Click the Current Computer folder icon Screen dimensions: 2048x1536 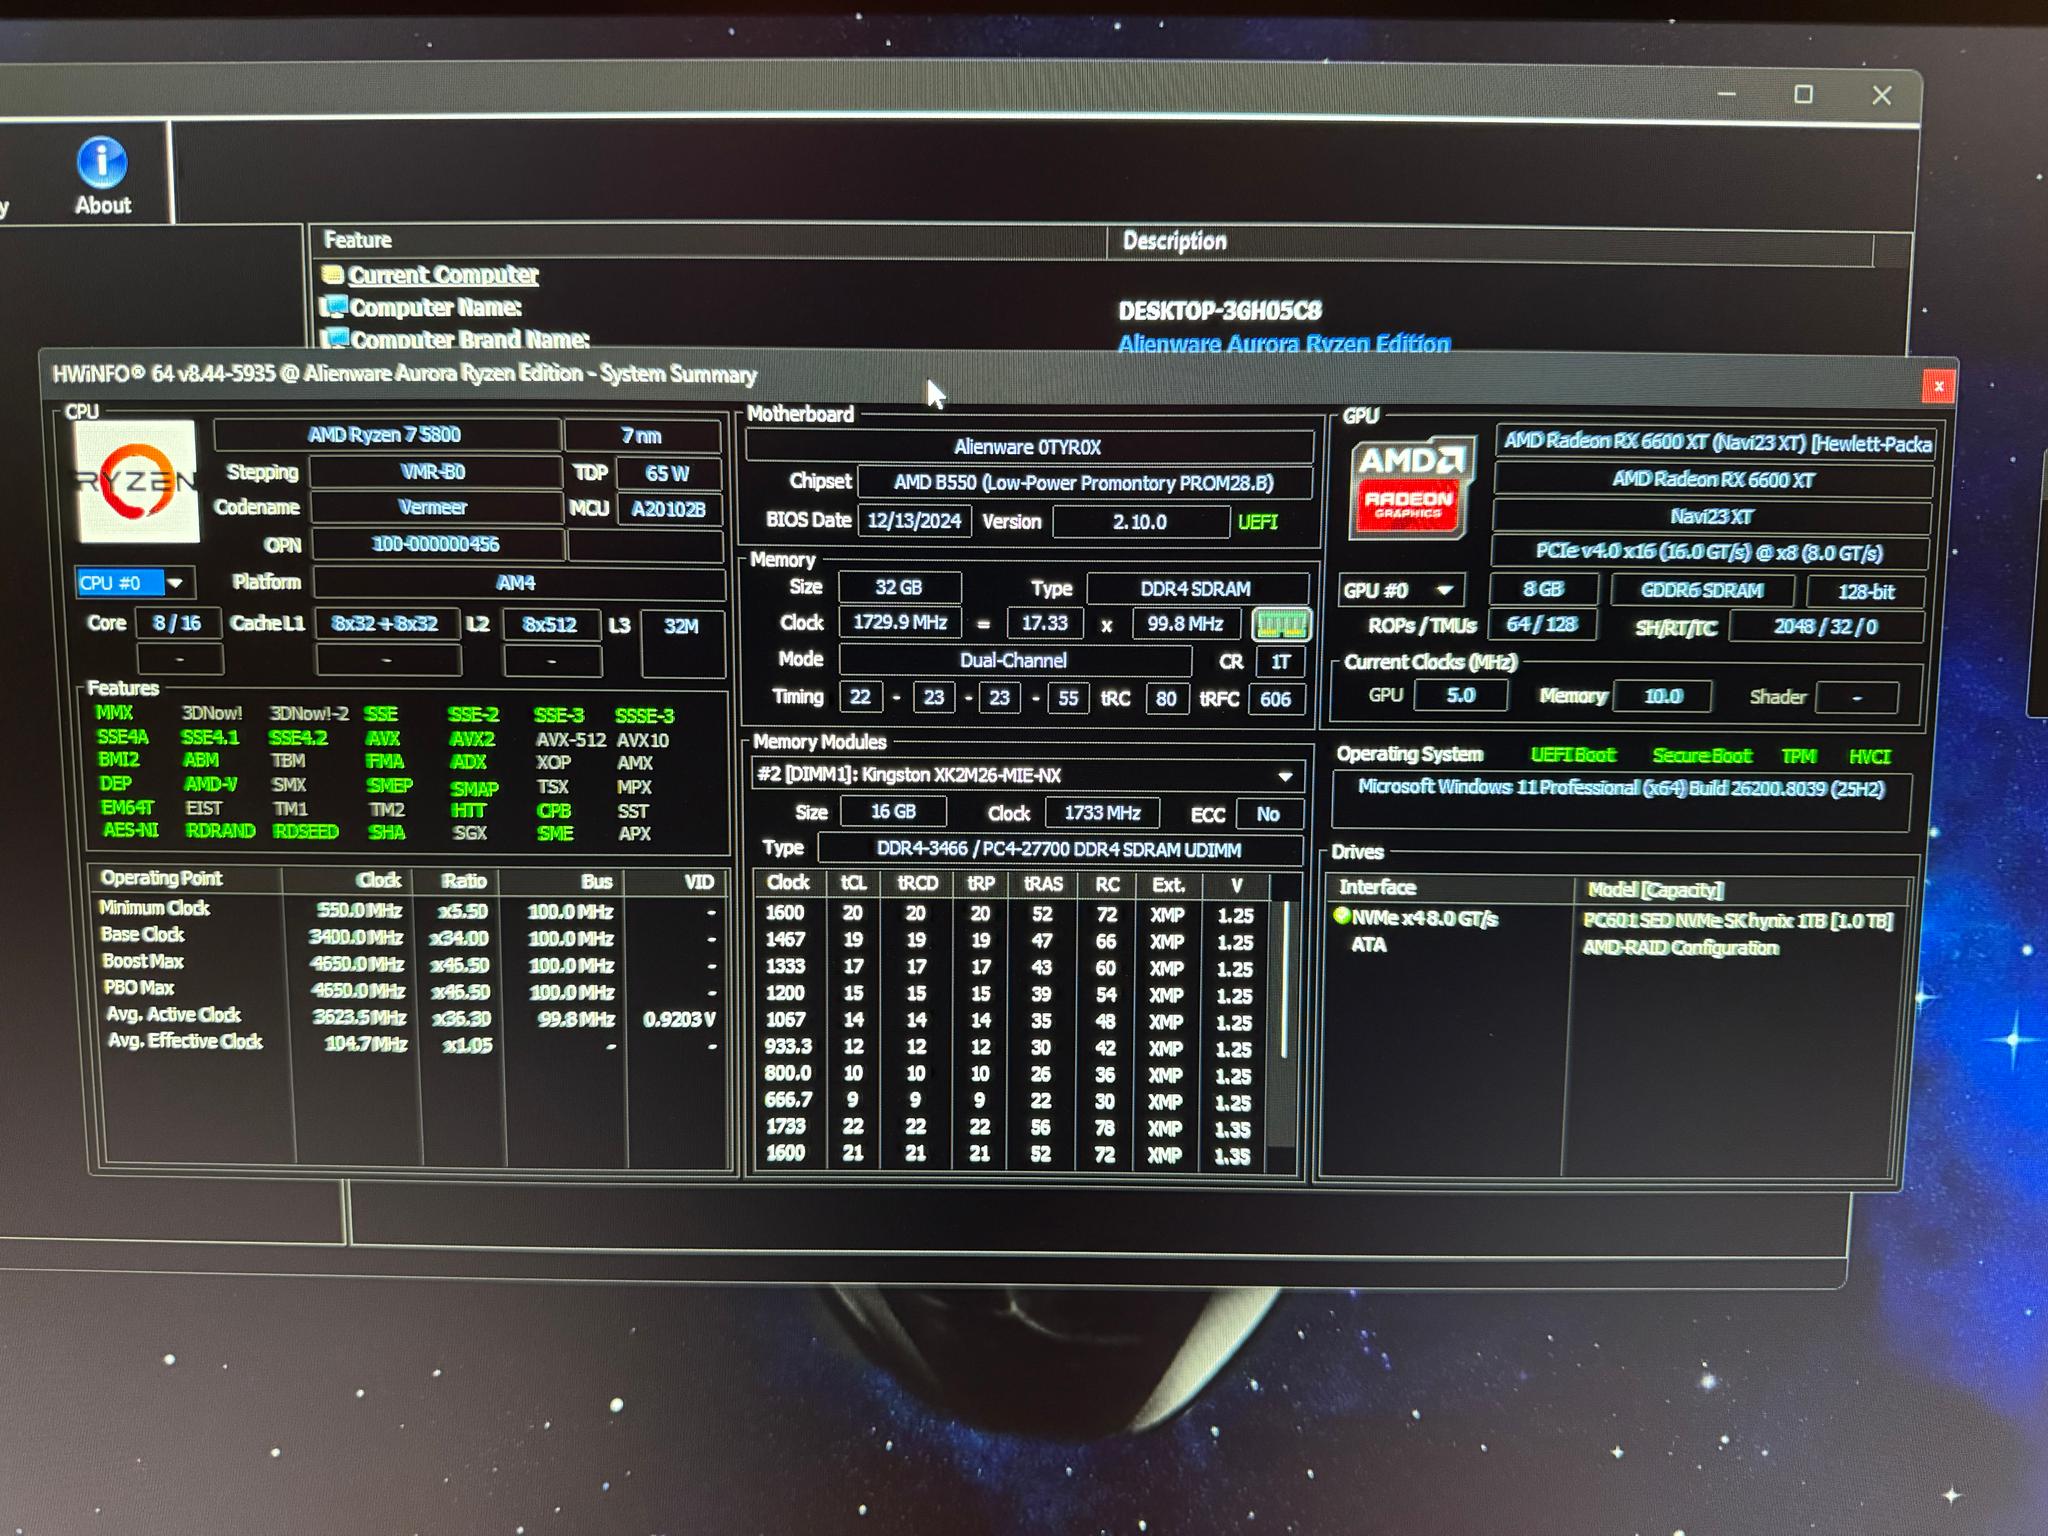click(332, 273)
